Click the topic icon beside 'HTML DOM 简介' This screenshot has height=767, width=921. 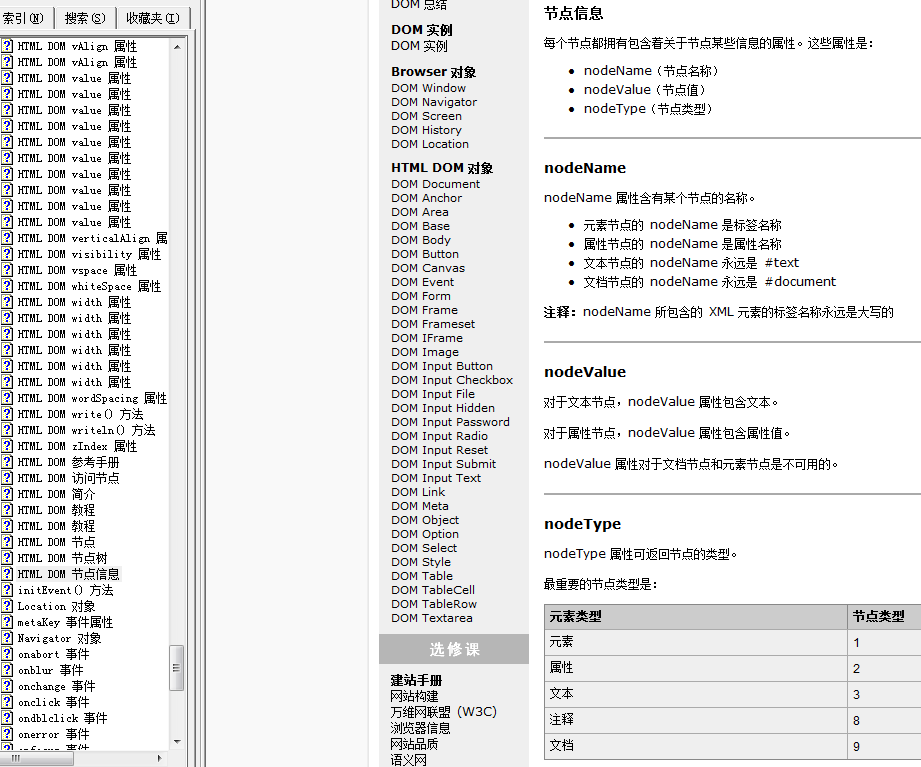pyautogui.click(x=7, y=494)
